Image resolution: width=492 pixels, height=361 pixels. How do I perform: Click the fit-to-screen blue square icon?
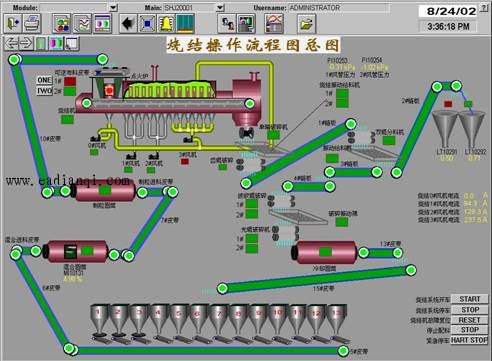(x=147, y=24)
